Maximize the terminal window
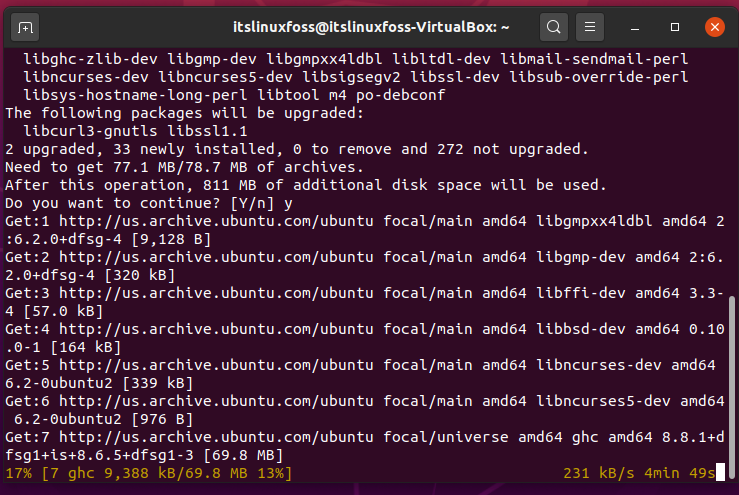Image resolution: width=739 pixels, height=495 pixels. click(675, 27)
